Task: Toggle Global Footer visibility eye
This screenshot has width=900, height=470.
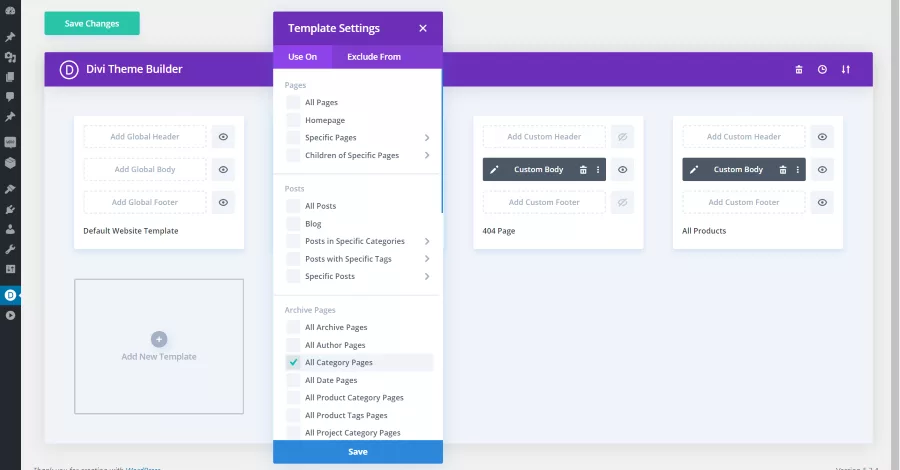Action: pyautogui.click(x=223, y=202)
